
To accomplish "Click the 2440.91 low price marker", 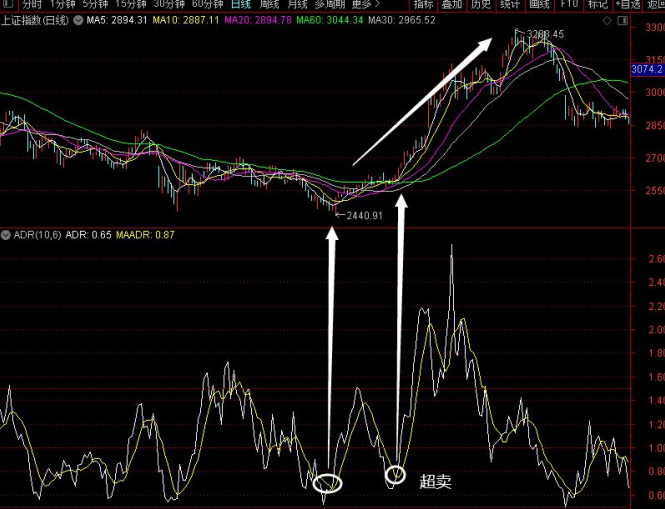I will pos(364,215).
